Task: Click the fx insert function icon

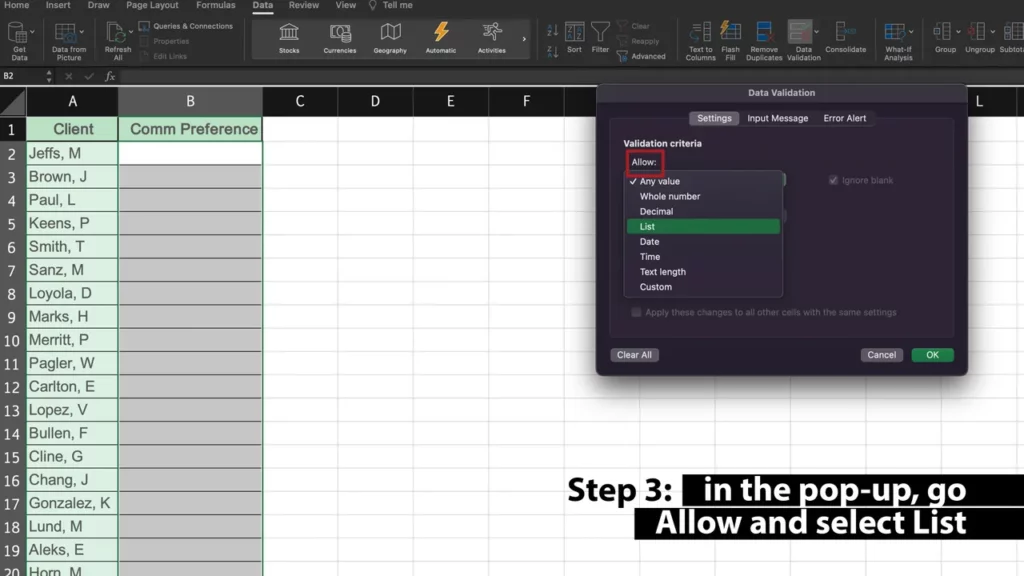Action: pyautogui.click(x=110, y=76)
